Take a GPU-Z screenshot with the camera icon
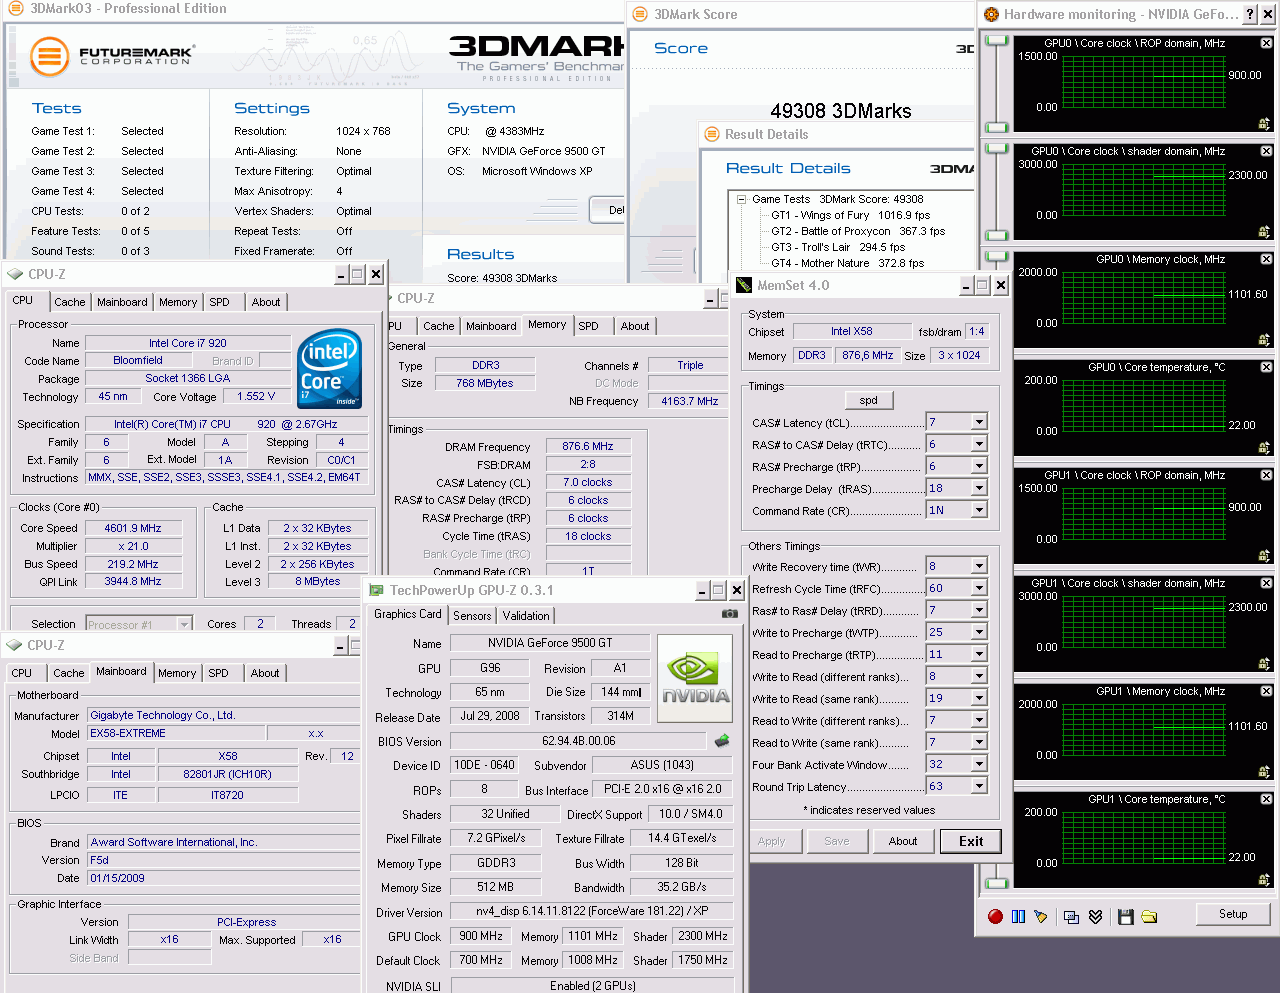The width and height of the screenshot is (1280, 993). click(x=730, y=613)
